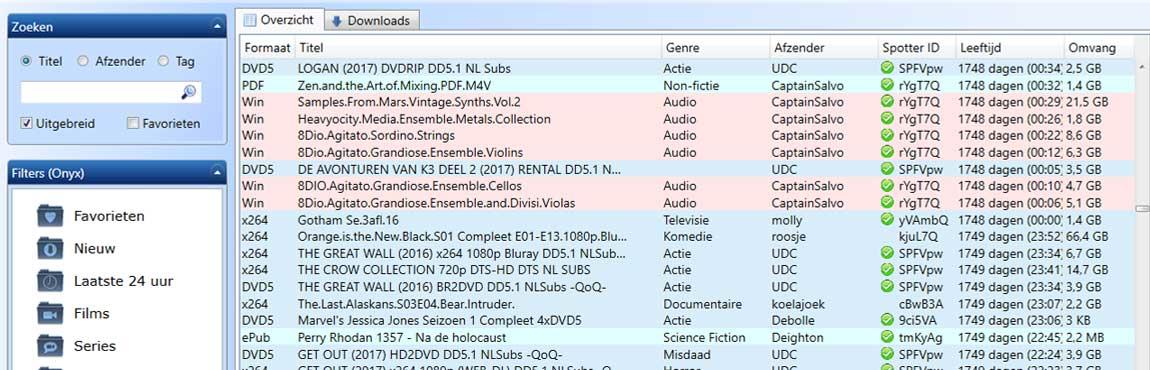Click the search text input field
Image resolution: width=1150 pixels, height=370 pixels.
101,92
